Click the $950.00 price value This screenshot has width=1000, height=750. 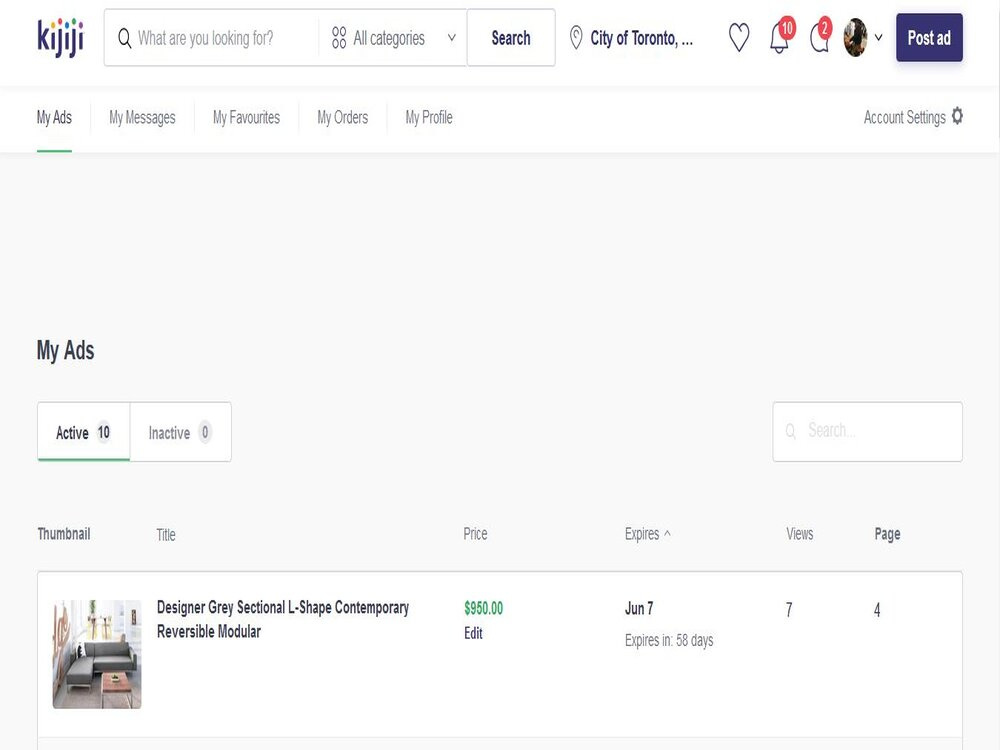pos(483,608)
